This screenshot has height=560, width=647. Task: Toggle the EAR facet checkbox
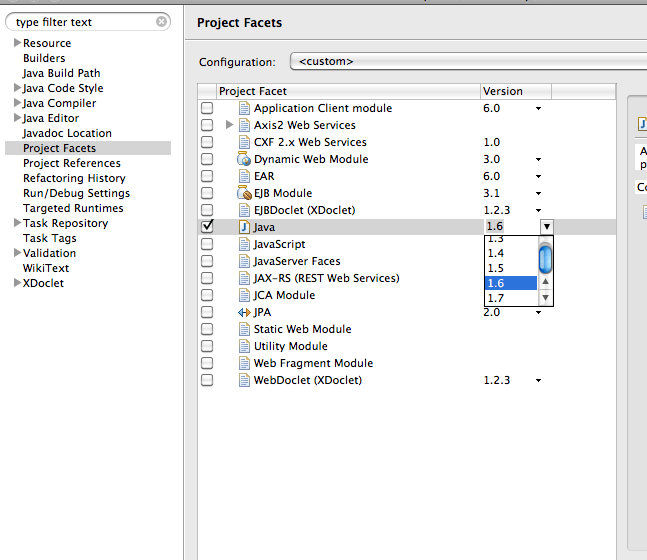[207, 176]
